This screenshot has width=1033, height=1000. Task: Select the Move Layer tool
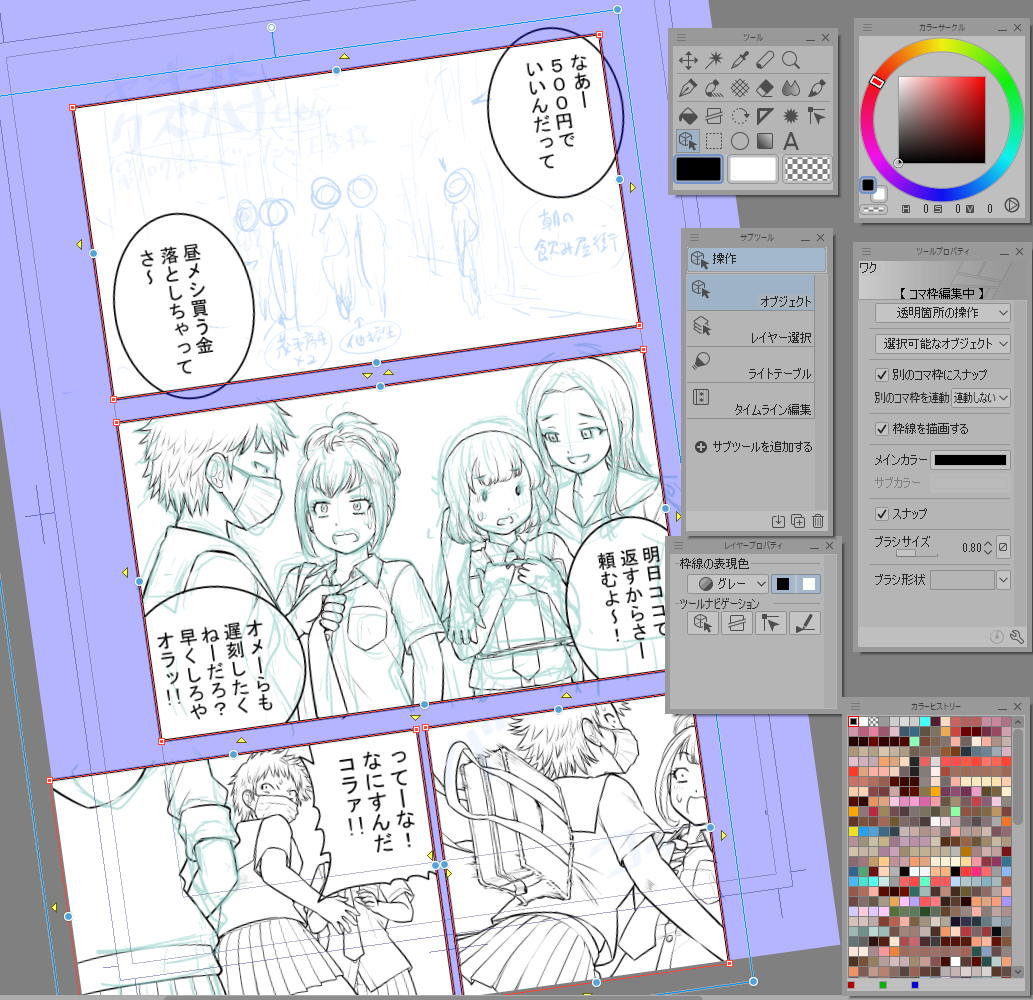[x=688, y=61]
